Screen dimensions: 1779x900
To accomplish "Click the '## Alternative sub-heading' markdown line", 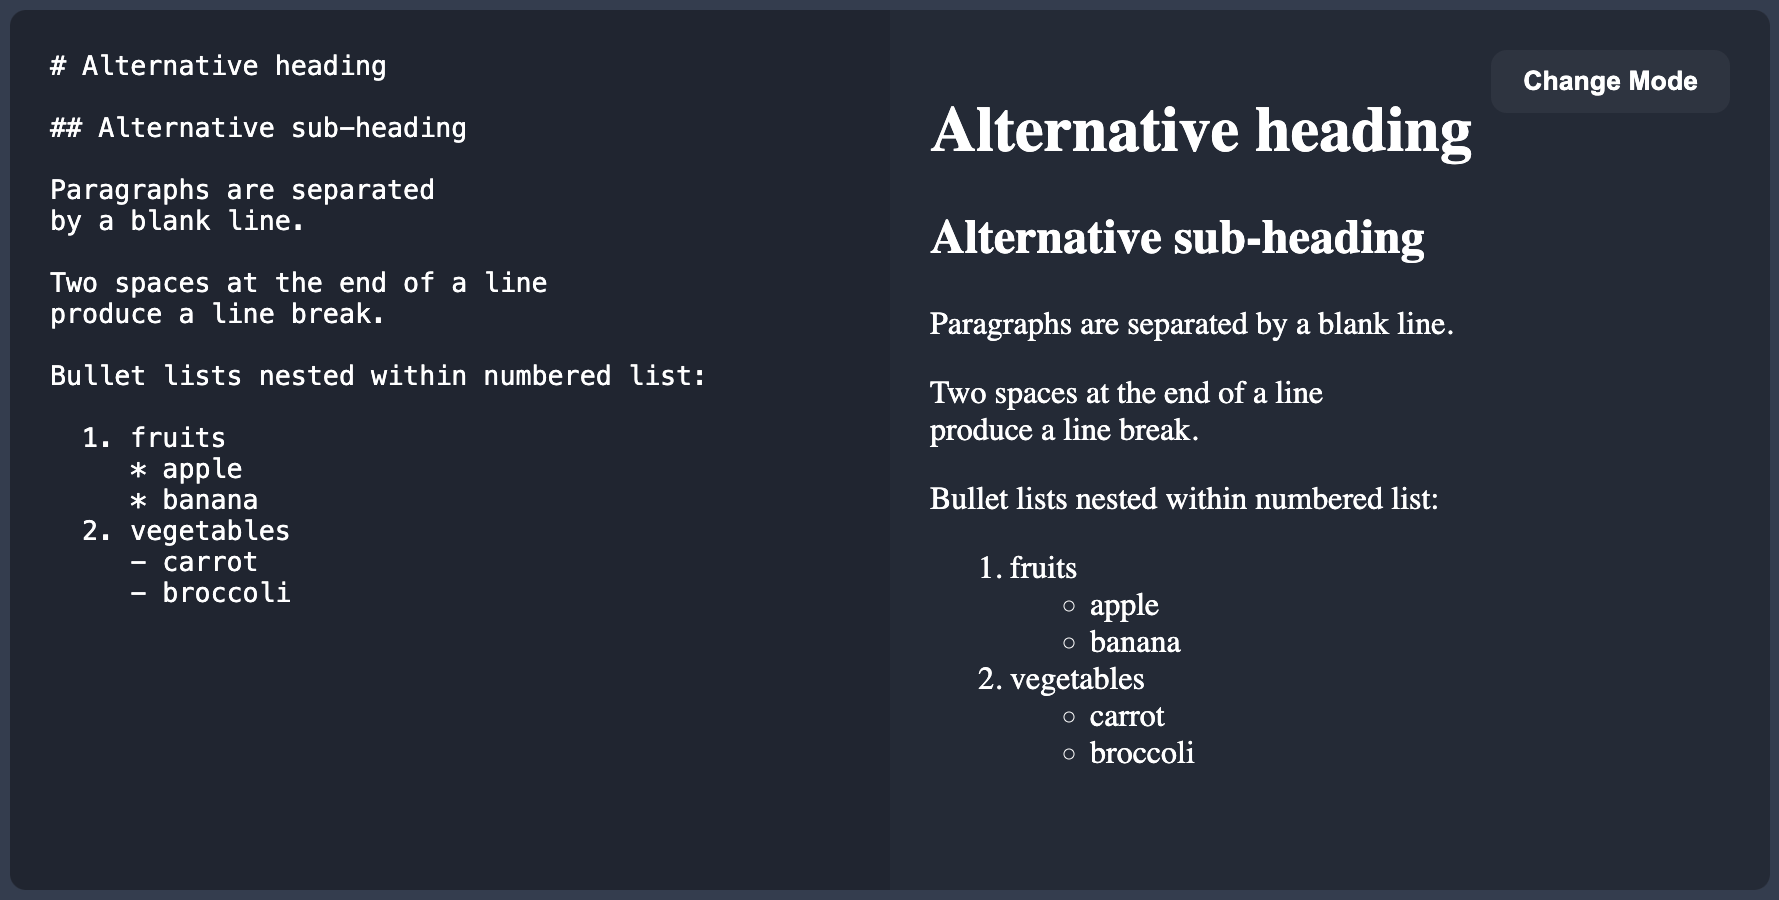I will pos(257,127).
